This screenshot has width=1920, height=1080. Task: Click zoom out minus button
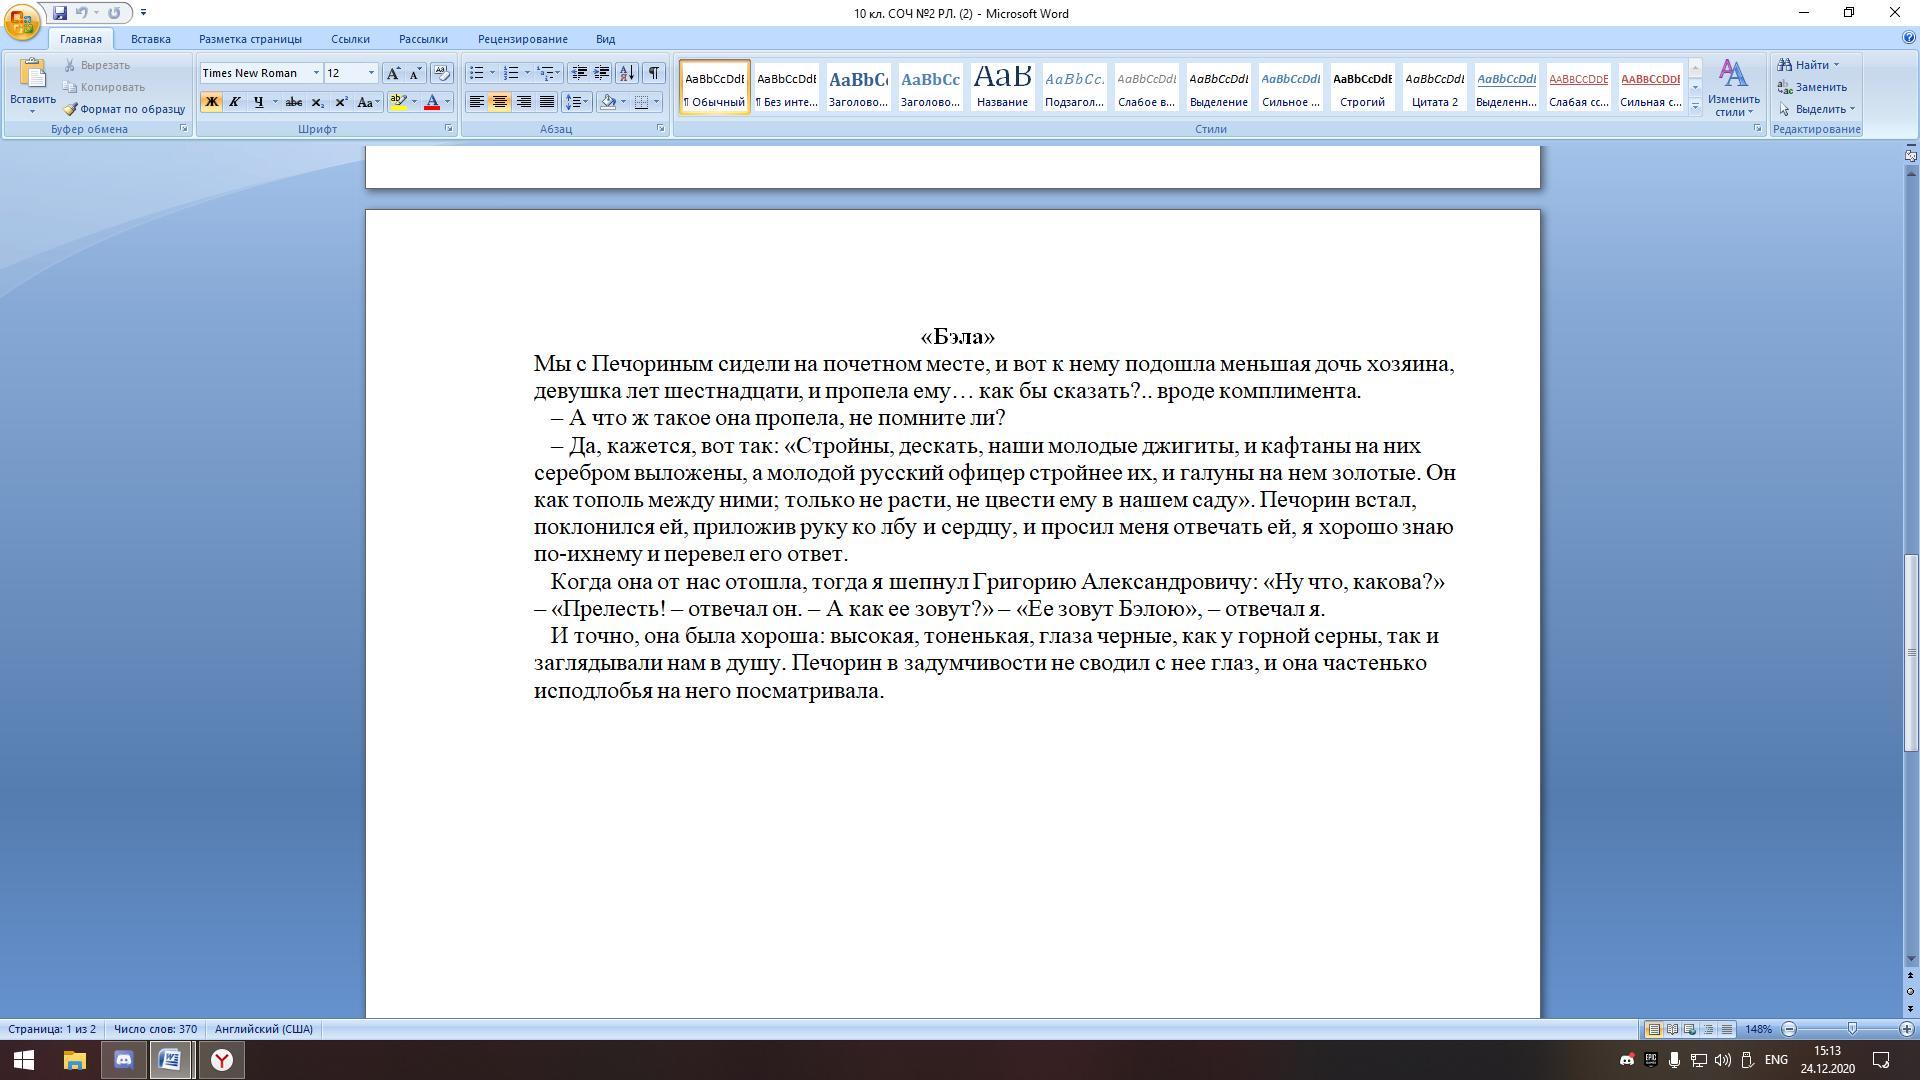tap(1789, 1029)
